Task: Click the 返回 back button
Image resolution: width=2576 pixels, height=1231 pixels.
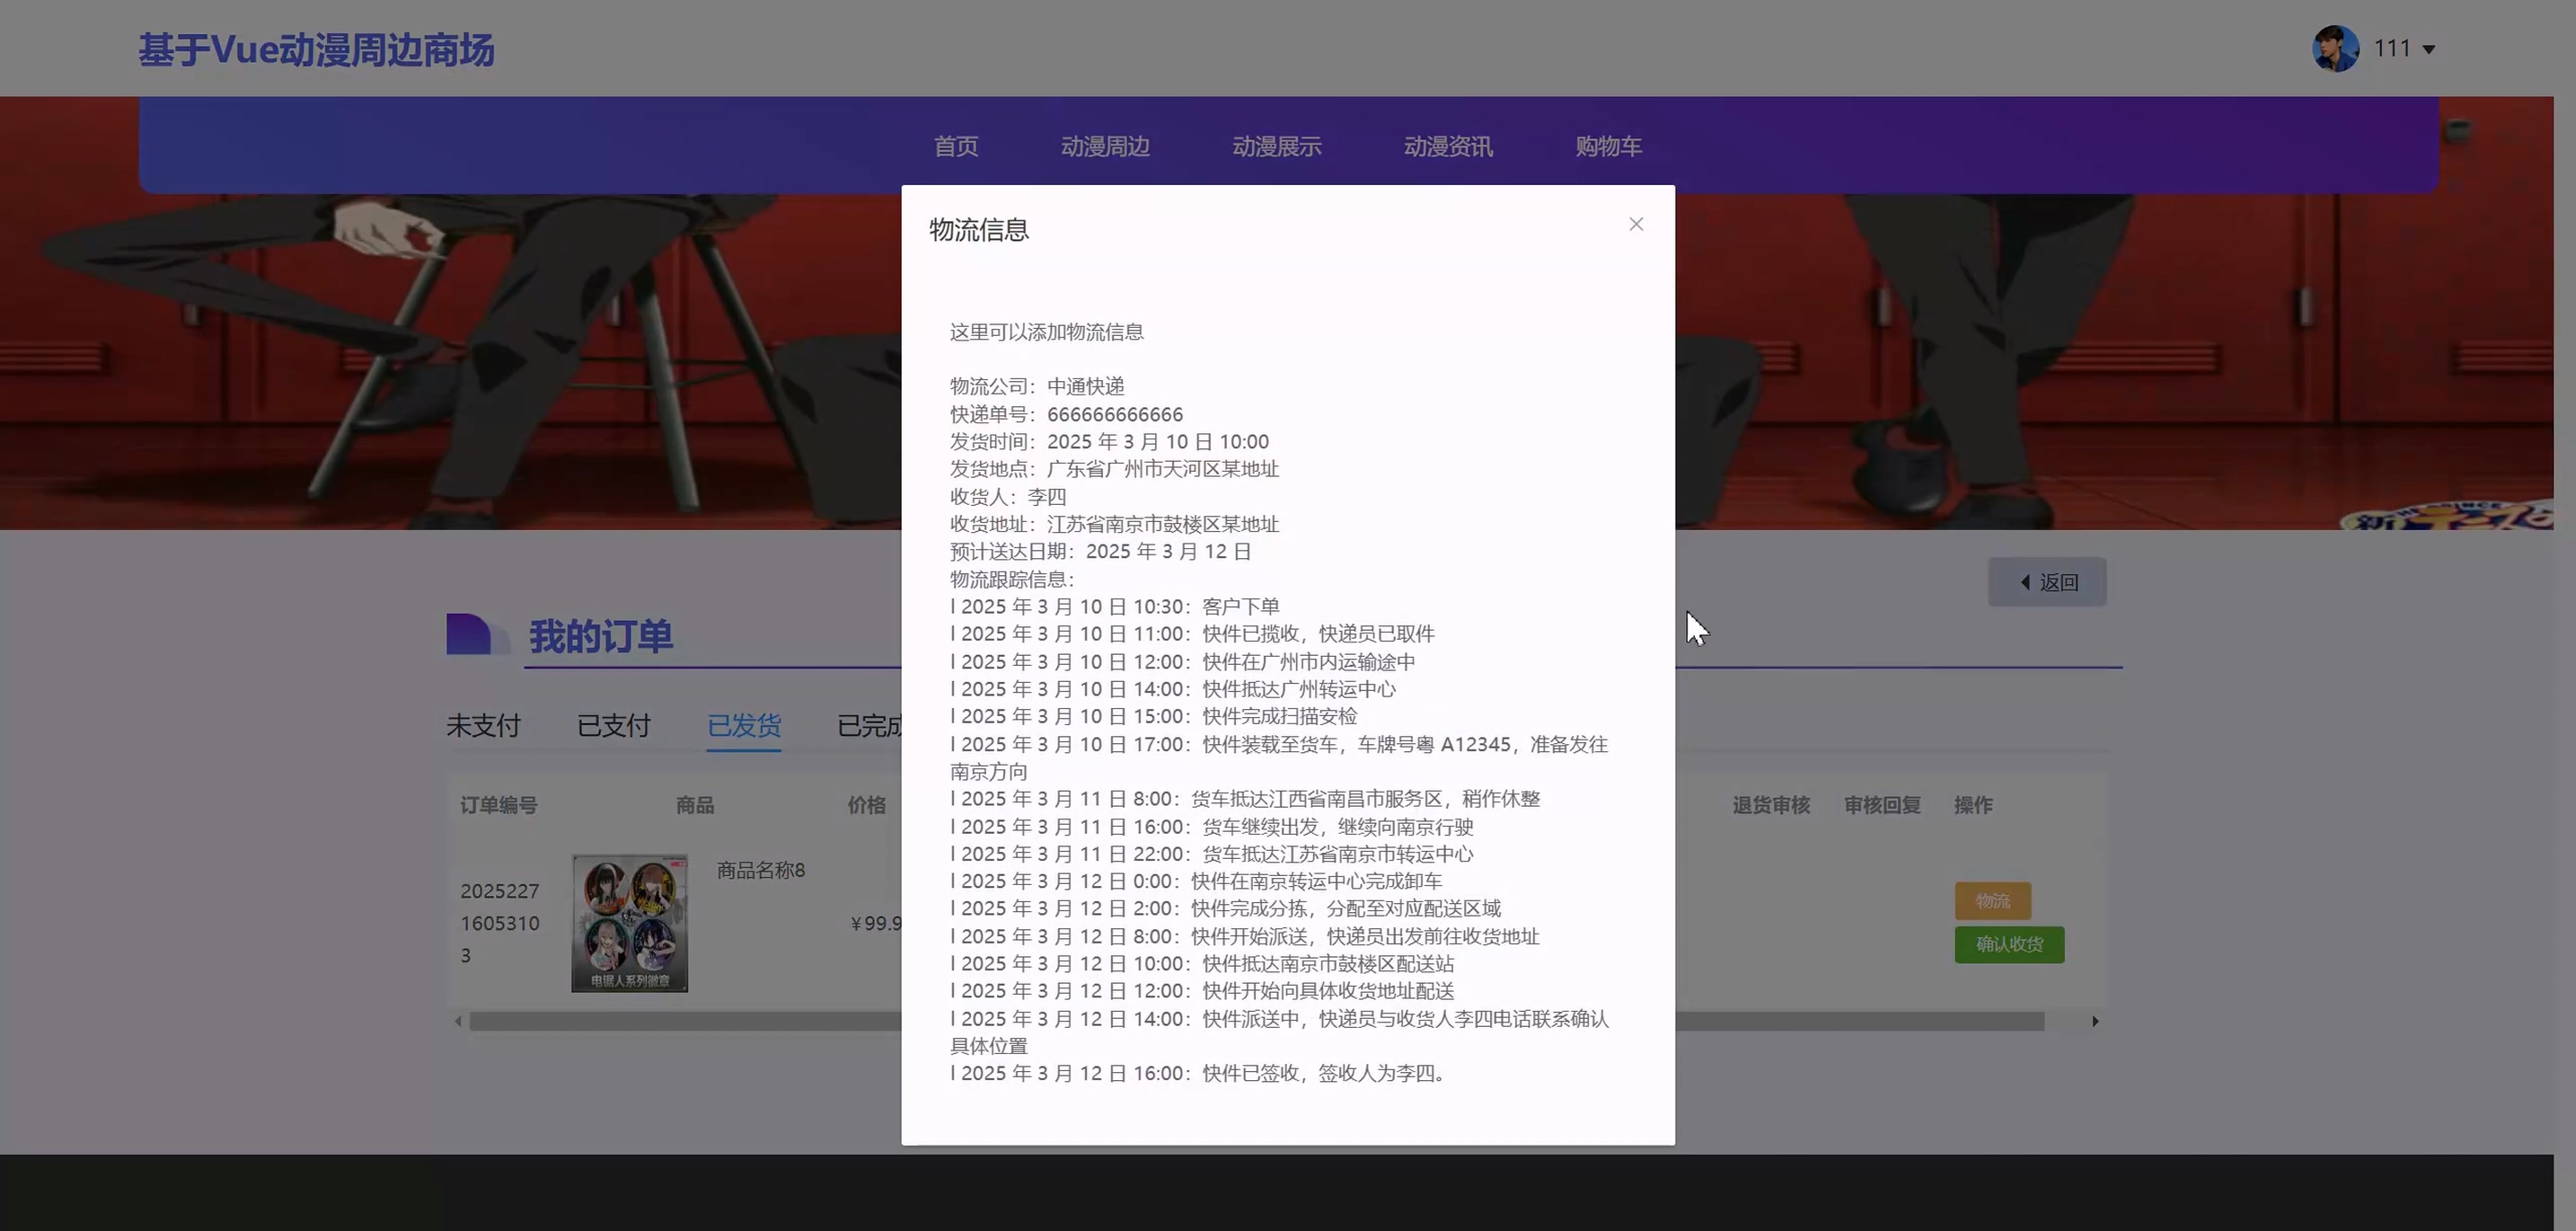Action: [x=2047, y=582]
